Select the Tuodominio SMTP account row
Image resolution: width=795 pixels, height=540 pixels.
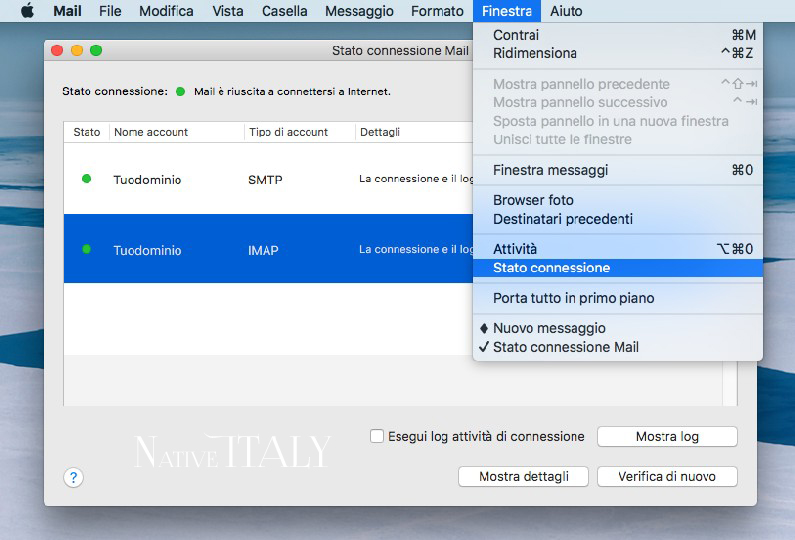(x=269, y=178)
